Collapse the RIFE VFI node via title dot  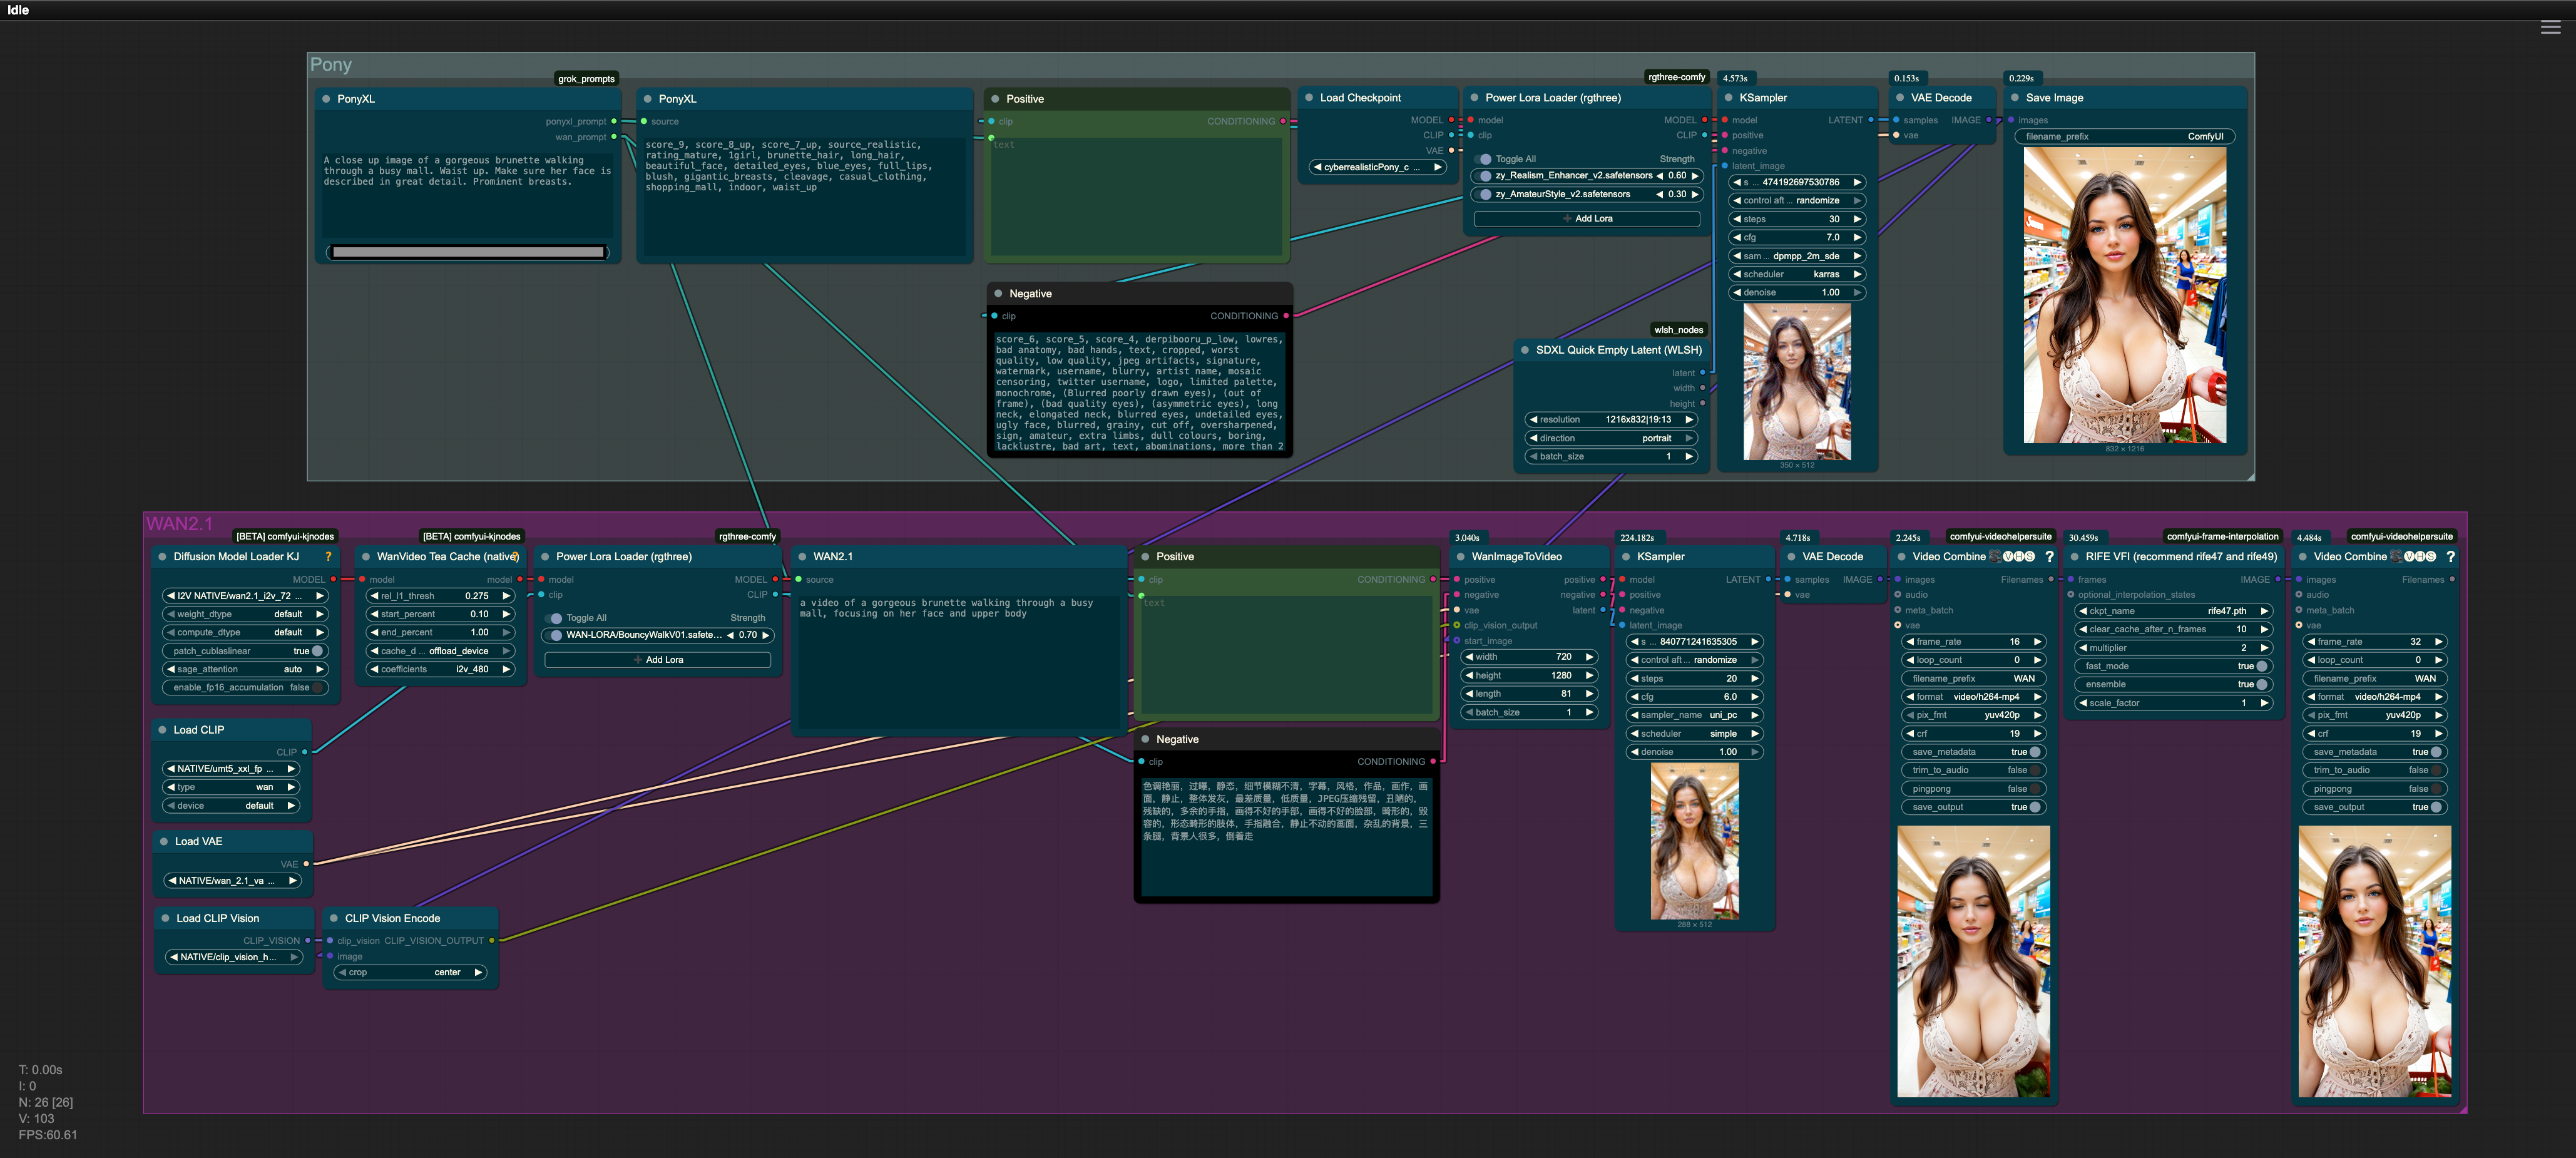click(2075, 557)
